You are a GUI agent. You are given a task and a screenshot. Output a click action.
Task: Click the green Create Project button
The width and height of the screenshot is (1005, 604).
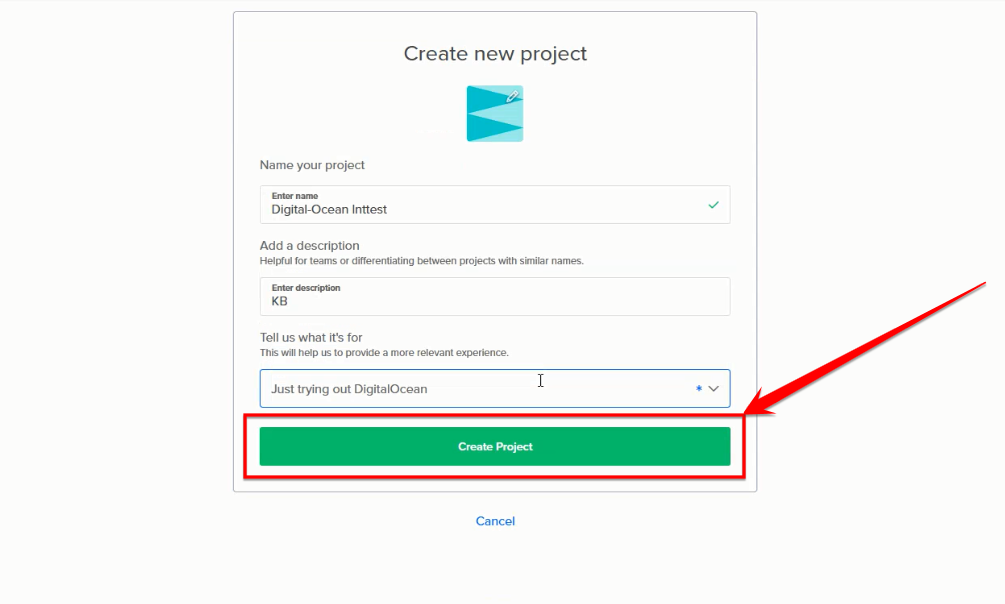click(x=495, y=446)
